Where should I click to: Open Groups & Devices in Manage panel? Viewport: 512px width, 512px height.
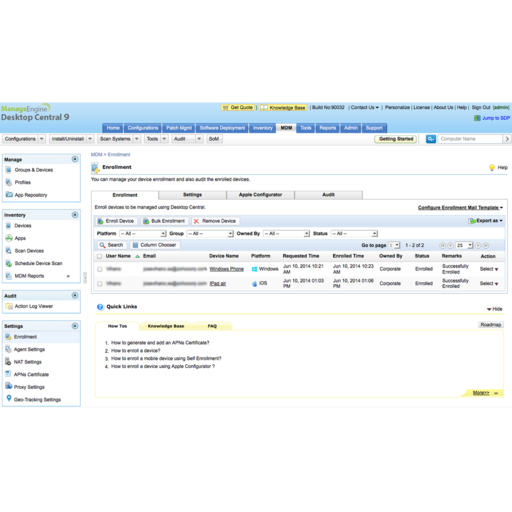(33, 170)
